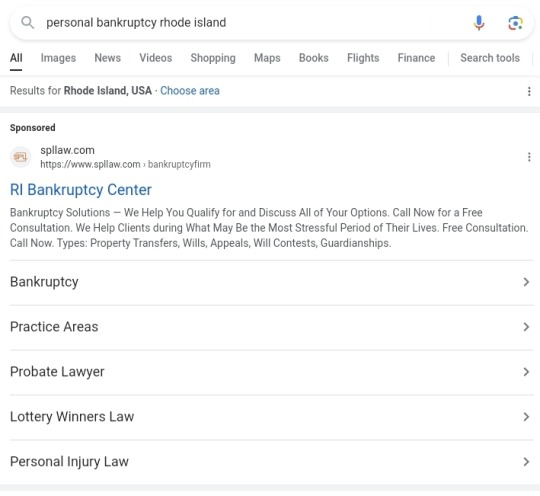
Task: Select the Finance tab
Action: [416, 58]
